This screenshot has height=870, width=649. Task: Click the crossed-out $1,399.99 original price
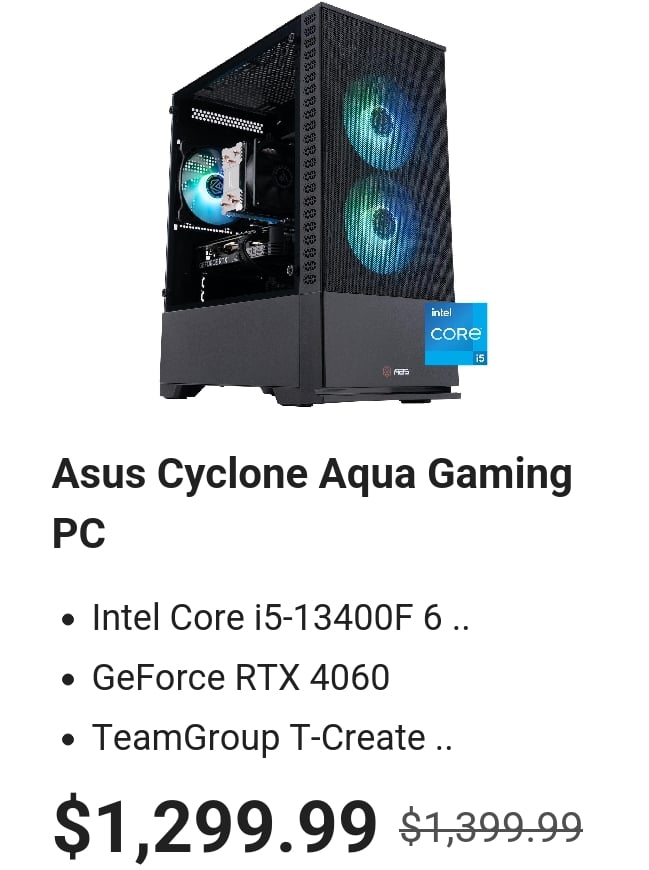tap(491, 826)
